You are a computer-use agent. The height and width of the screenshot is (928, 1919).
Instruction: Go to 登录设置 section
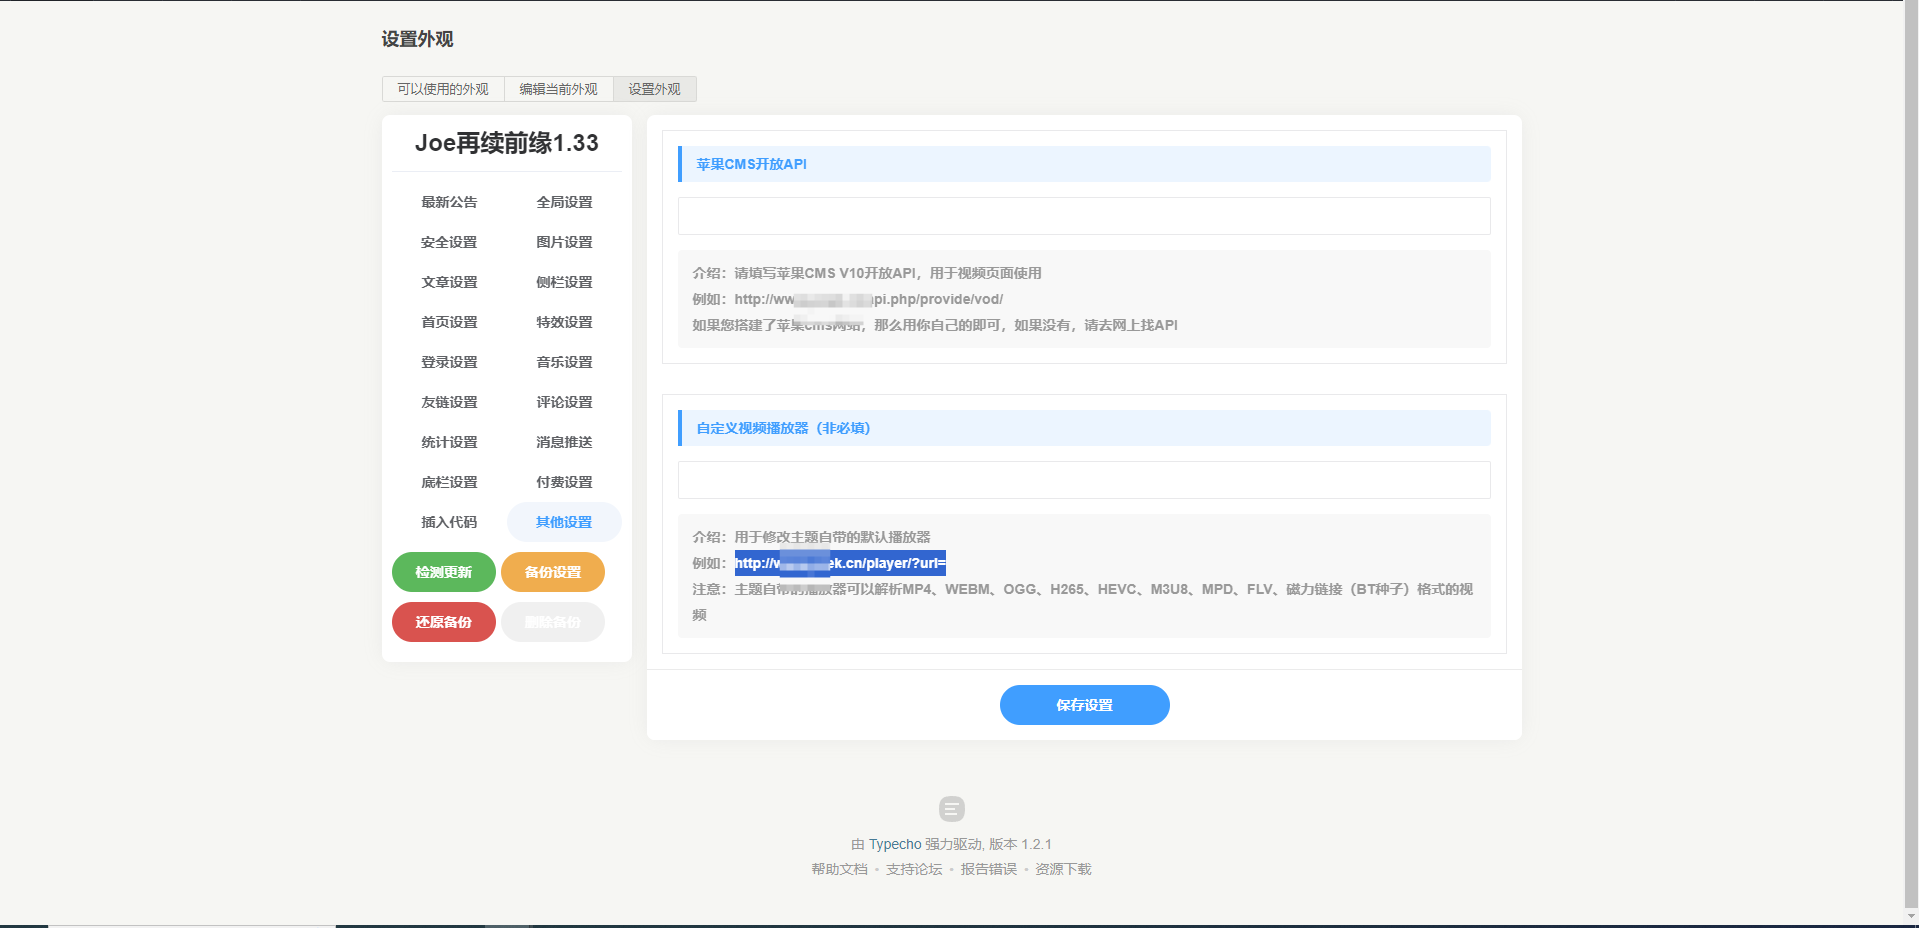tap(449, 362)
